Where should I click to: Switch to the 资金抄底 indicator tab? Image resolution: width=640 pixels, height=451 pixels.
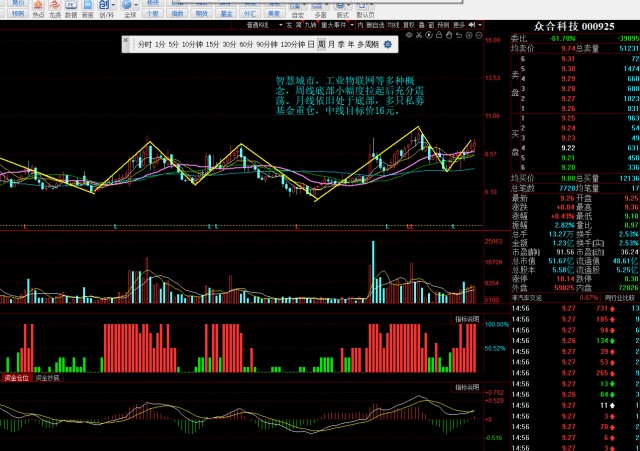pyautogui.click(x=47, y=379)
